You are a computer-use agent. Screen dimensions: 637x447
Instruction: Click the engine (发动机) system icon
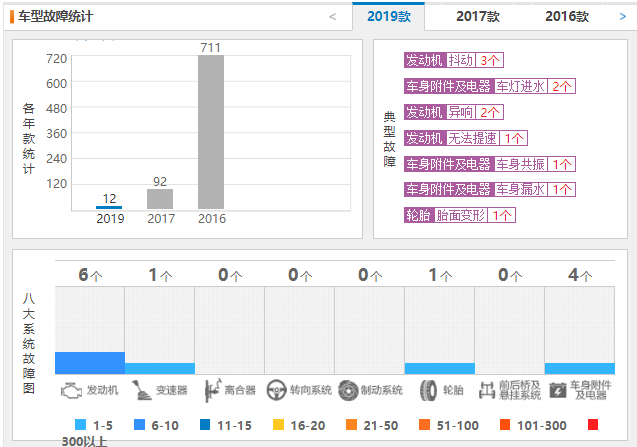tap(71, 391)
